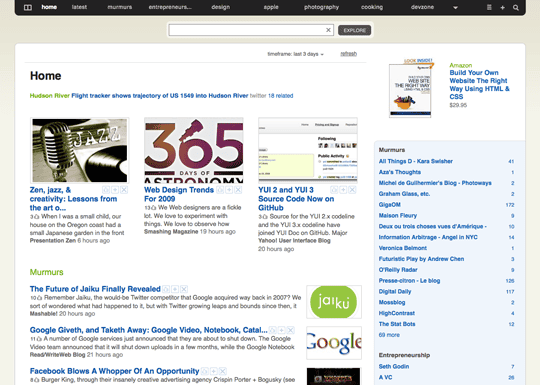Click the refresh link

[x=349, y=54]
